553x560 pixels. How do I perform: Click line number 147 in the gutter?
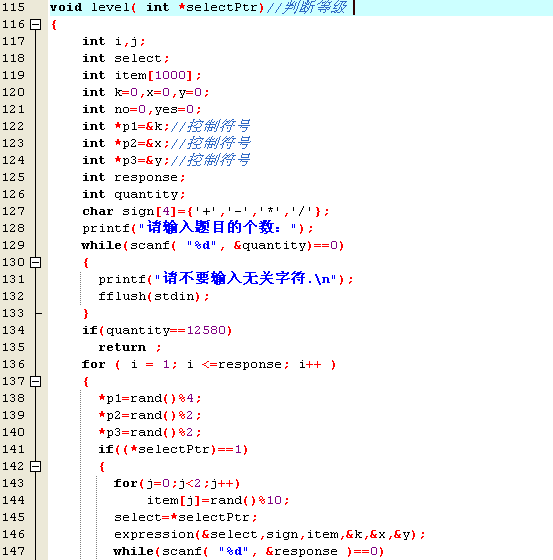click(x=14, y=551)
